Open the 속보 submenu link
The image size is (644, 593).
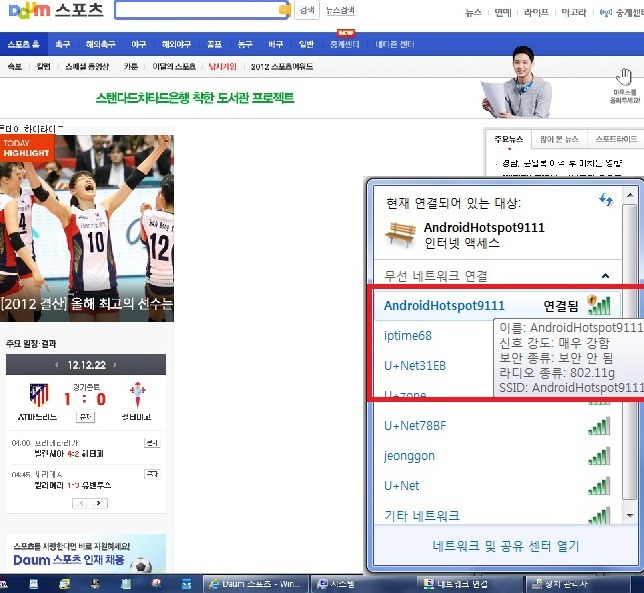[15, 67]
